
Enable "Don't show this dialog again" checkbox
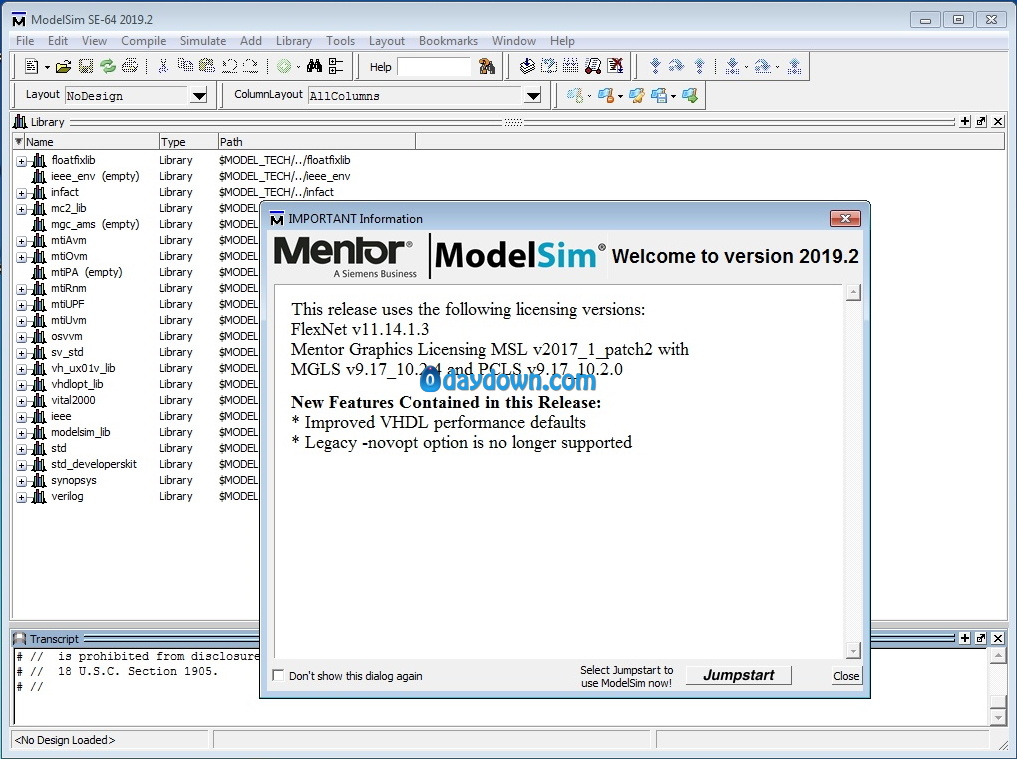click(x=279, y=676)
